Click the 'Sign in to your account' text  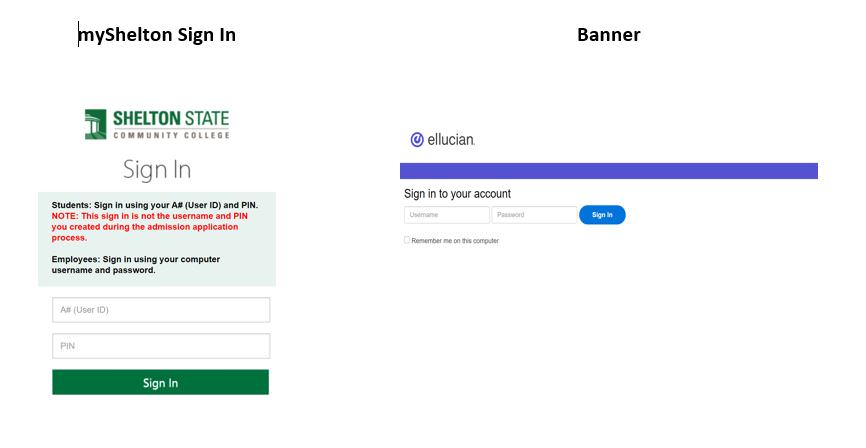coord(457,194)
